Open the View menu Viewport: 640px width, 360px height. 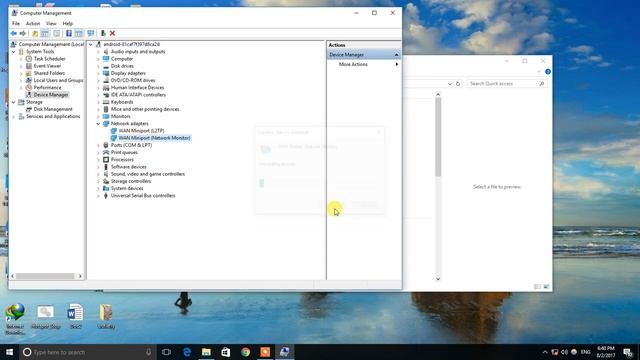pos(51,24)
